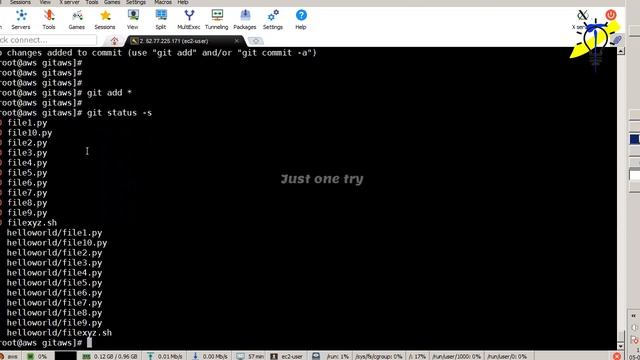Click upload speed 0.01 Mb/s indicator

pyautogui.click(x=165, y=356)
